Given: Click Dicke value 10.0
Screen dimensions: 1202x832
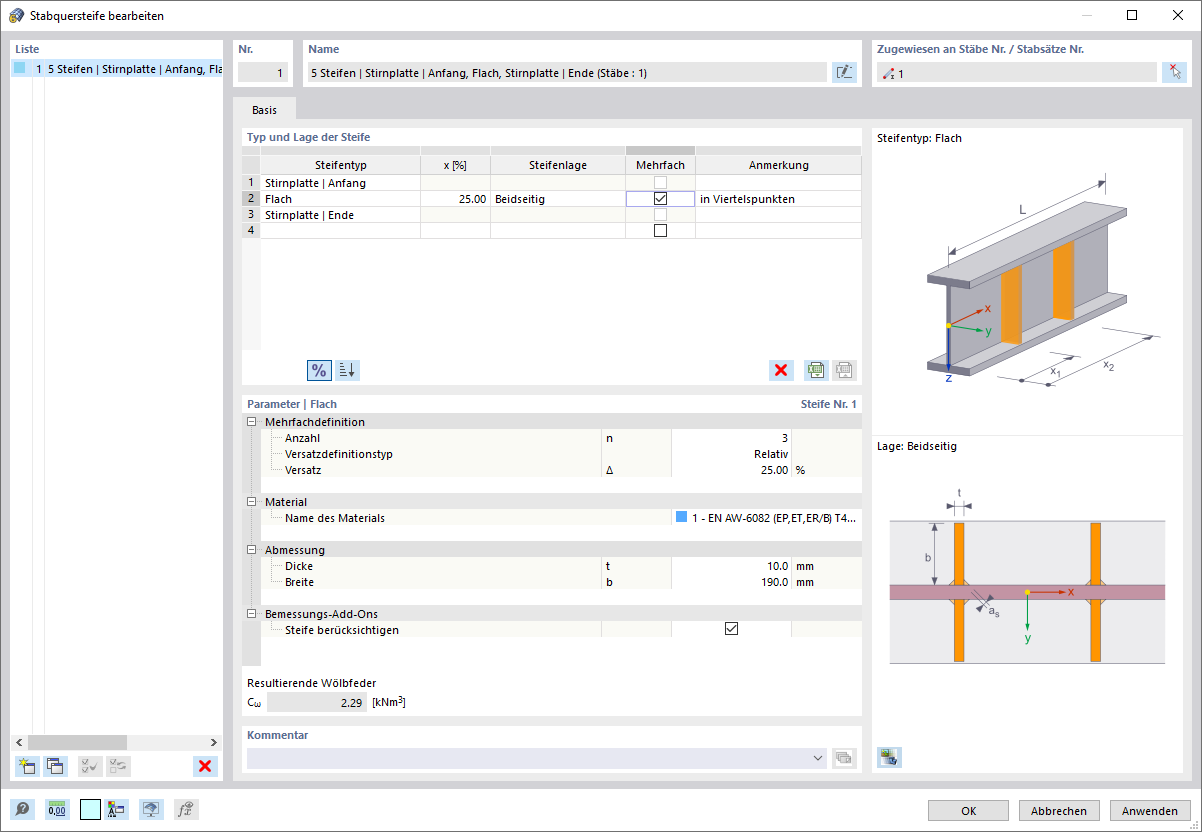Looking at the screenshot, I should (731, 566).
